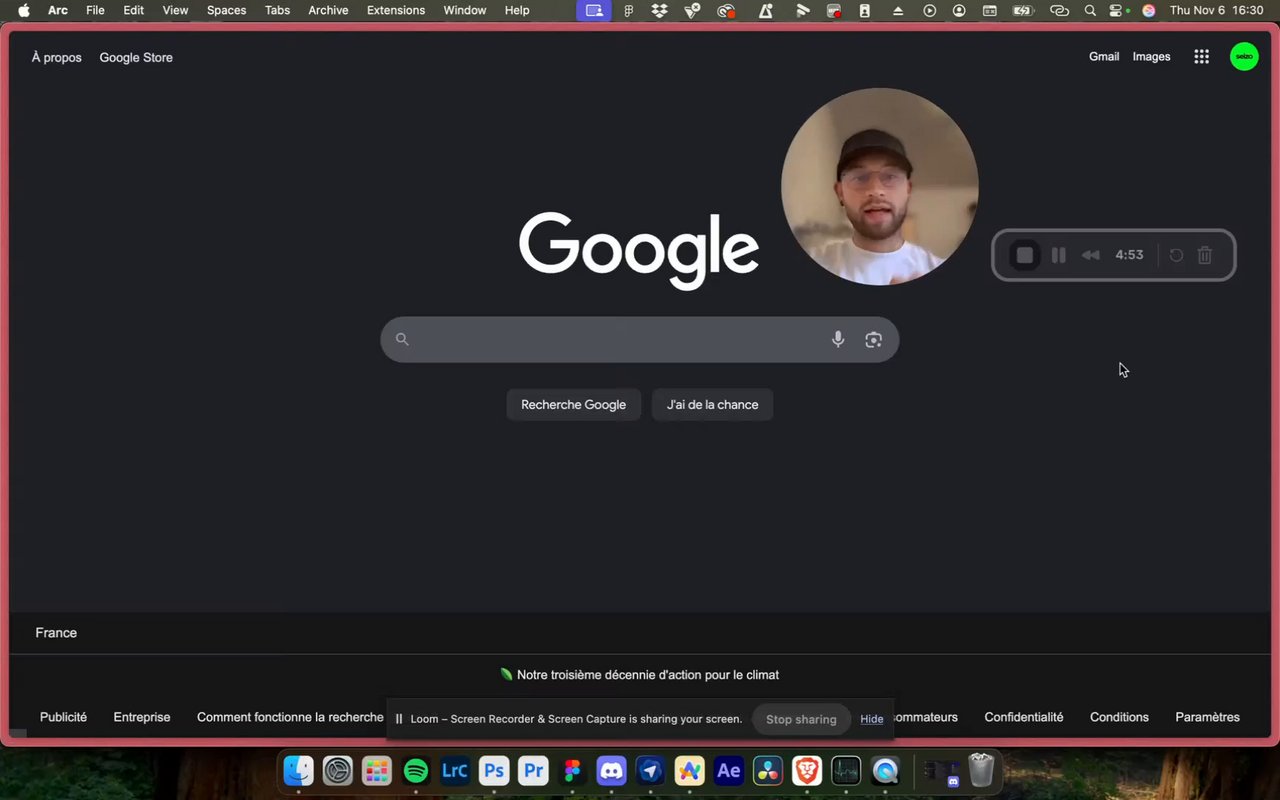Viewport: 1280px width, 800px height.
Task: Open System Settings from the Dock
Action: 338,770
